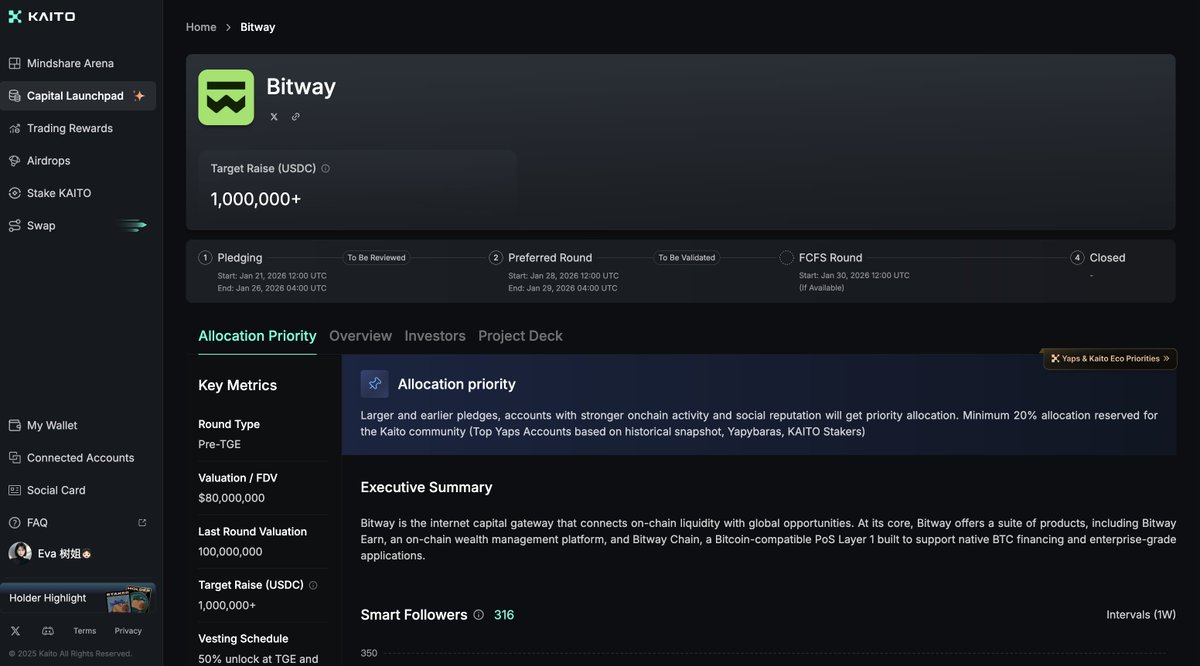This screenshot has height=666, width=1200.
Task: Click the To Be Reviewed badge
Action: [x=376, y=258]
